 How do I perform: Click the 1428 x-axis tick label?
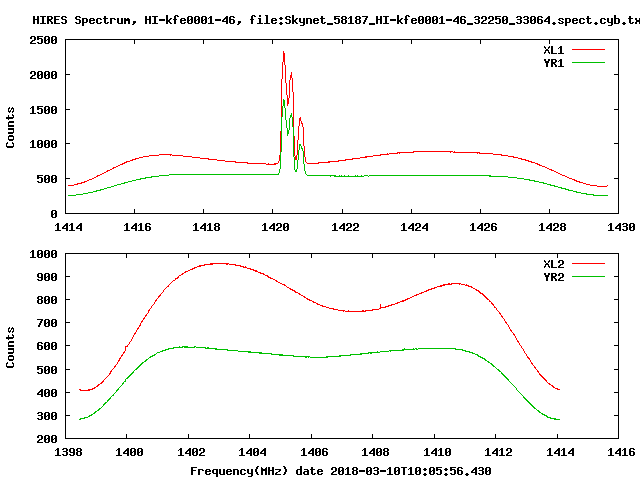tap(552, 227)
